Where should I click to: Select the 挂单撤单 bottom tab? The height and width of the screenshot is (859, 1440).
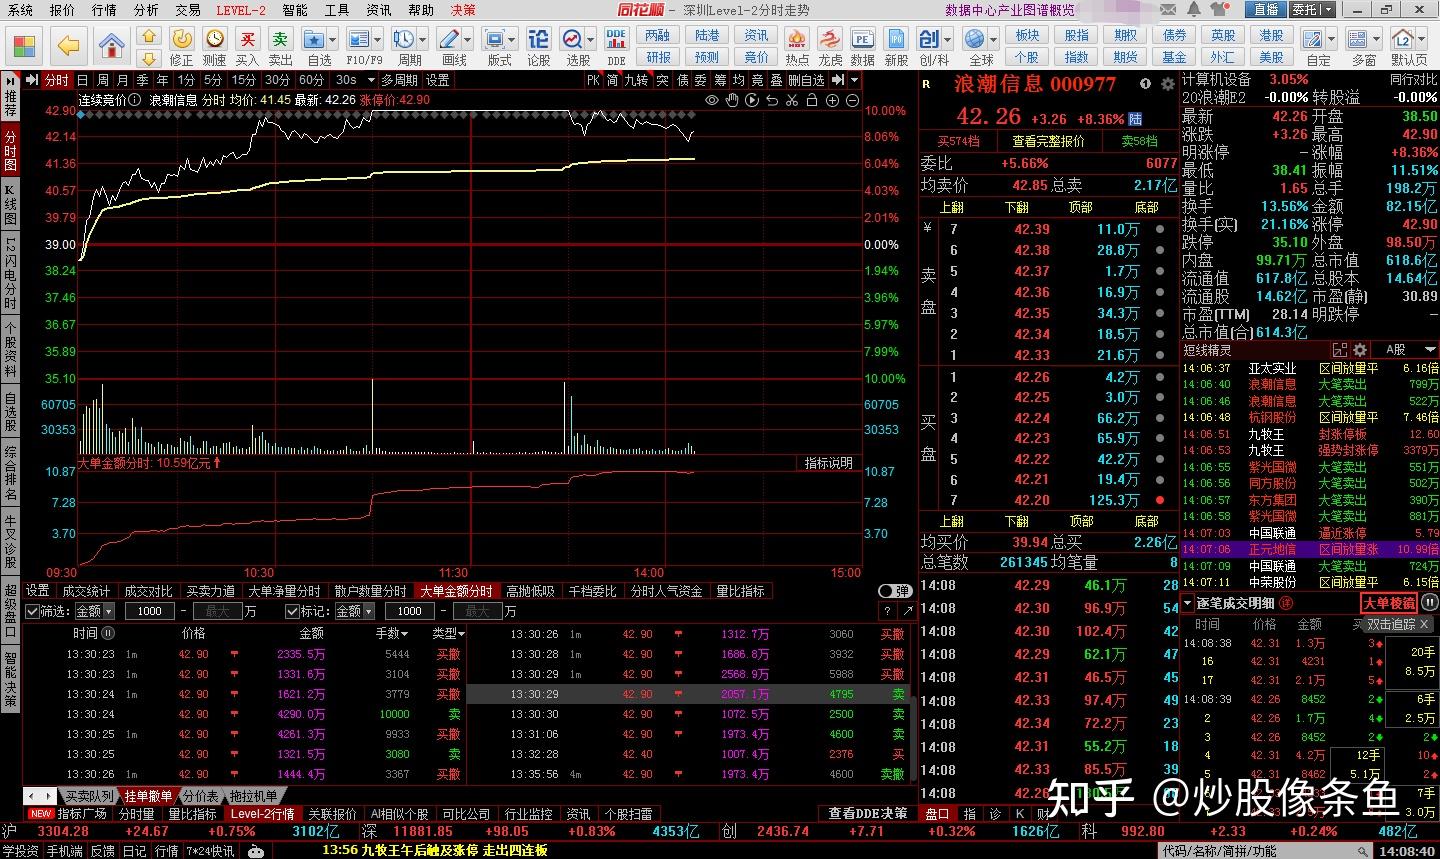click(148, 796)
